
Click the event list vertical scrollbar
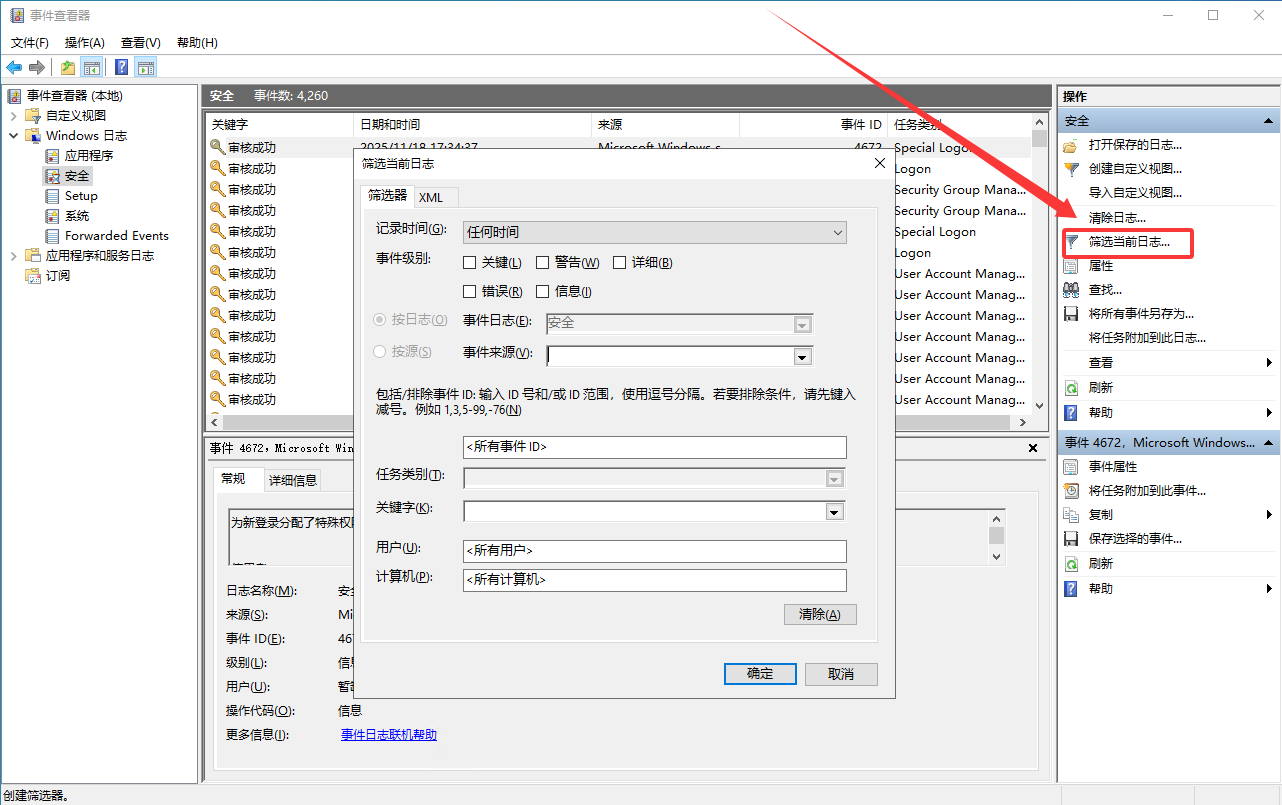pyautogui.click(x=1038, y=270)
